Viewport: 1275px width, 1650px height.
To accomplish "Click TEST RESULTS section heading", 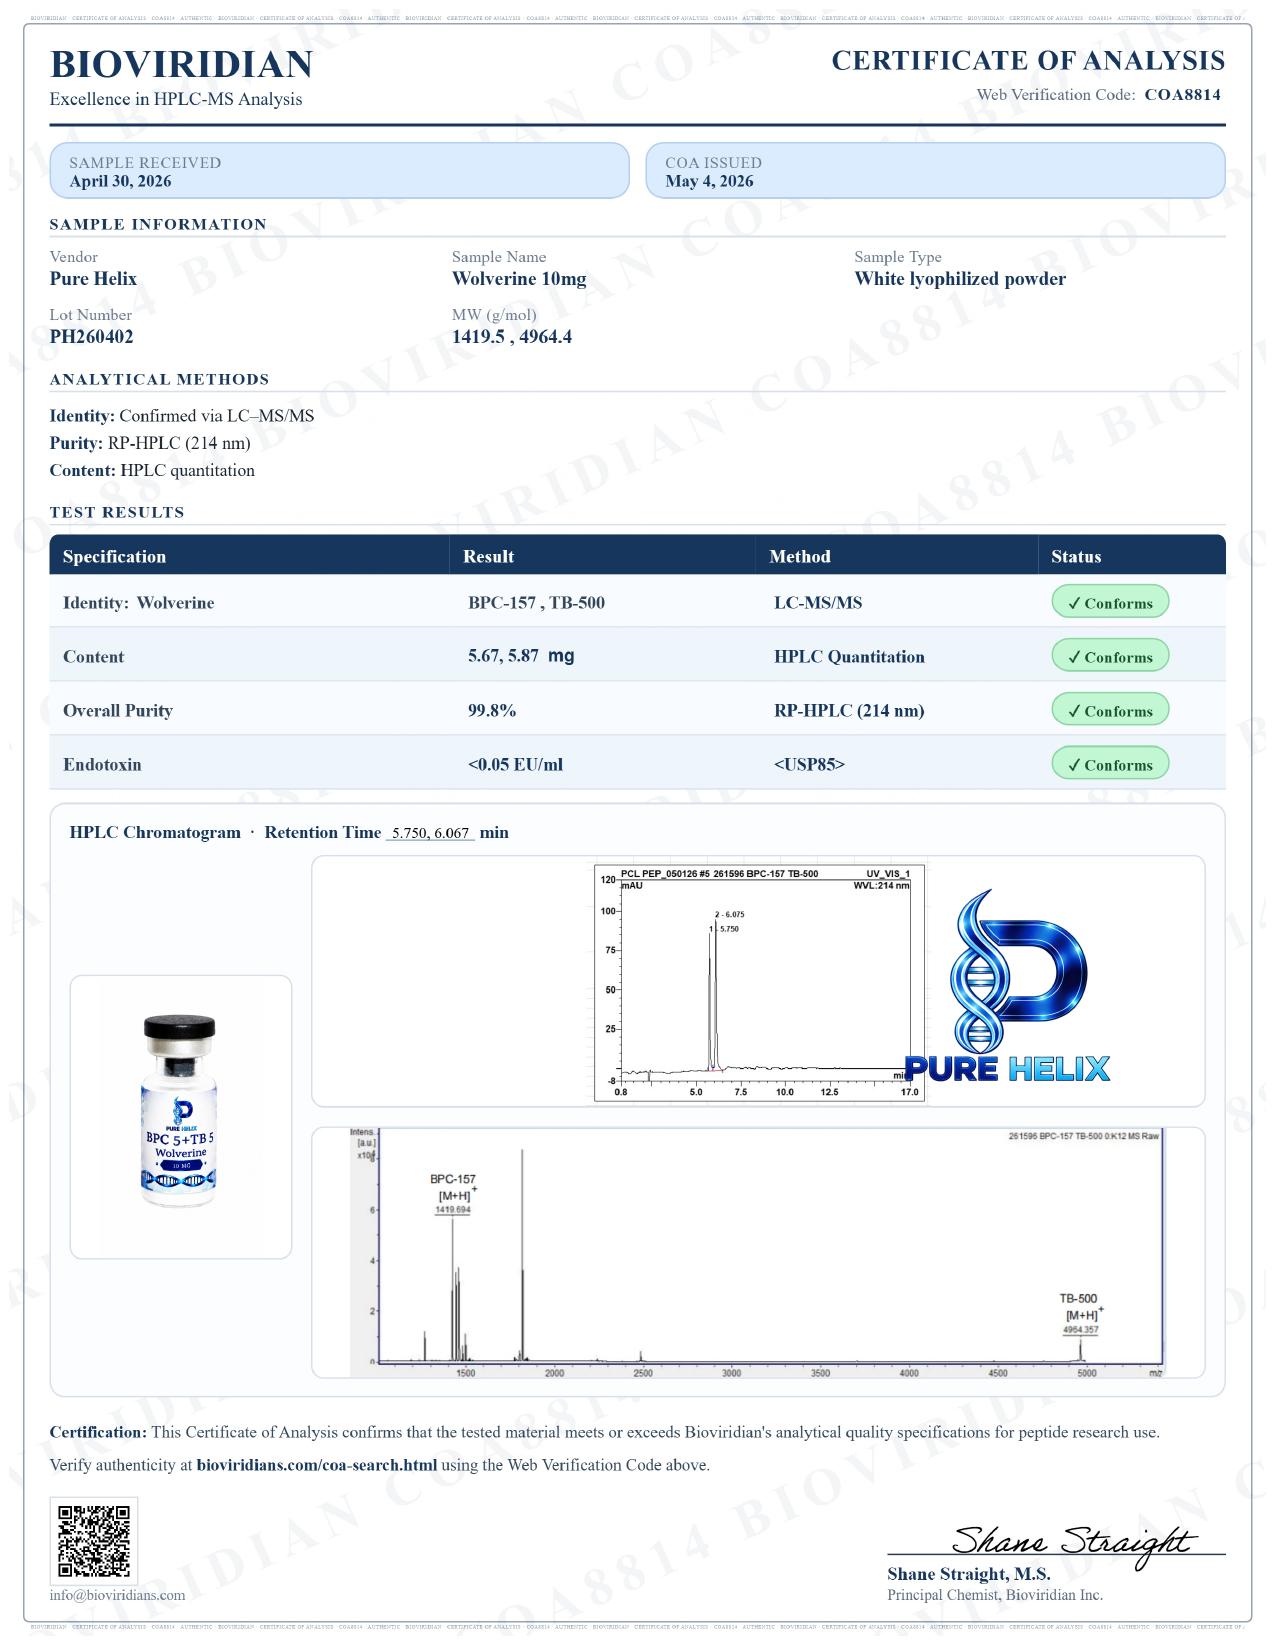I will (117, 512).
